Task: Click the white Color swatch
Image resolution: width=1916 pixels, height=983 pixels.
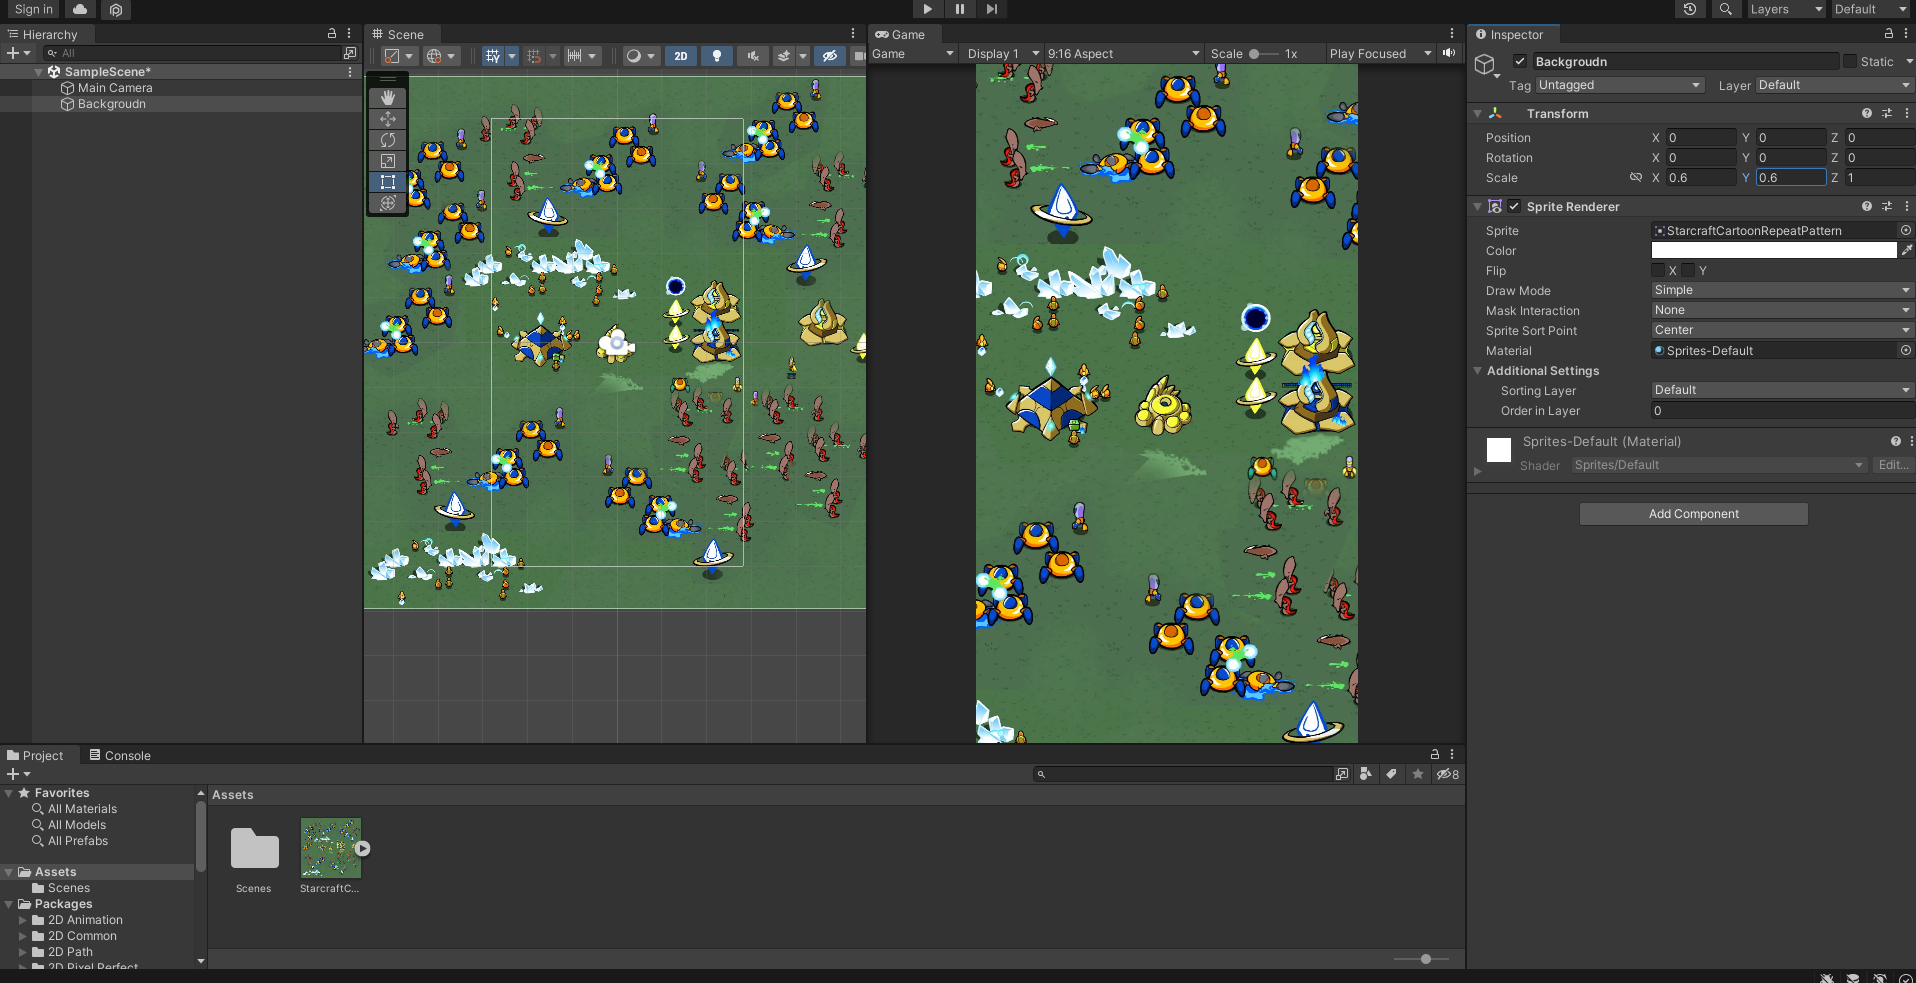Action: click(x=1774, y=250)
